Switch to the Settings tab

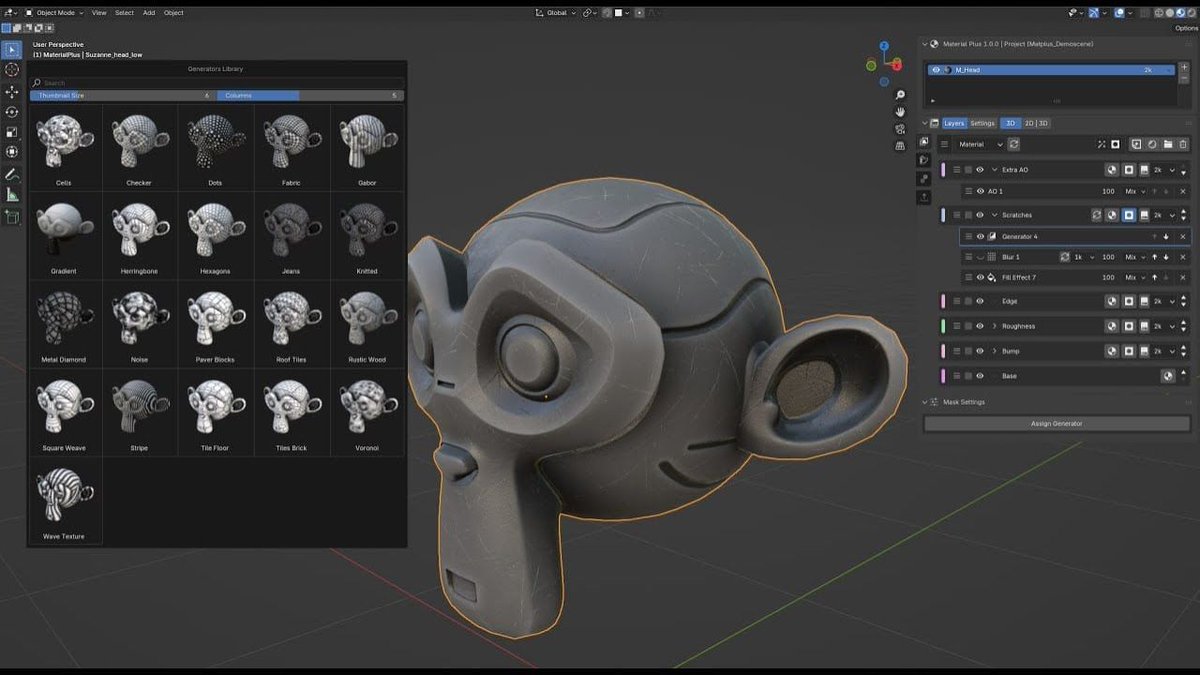pos(983,123)
